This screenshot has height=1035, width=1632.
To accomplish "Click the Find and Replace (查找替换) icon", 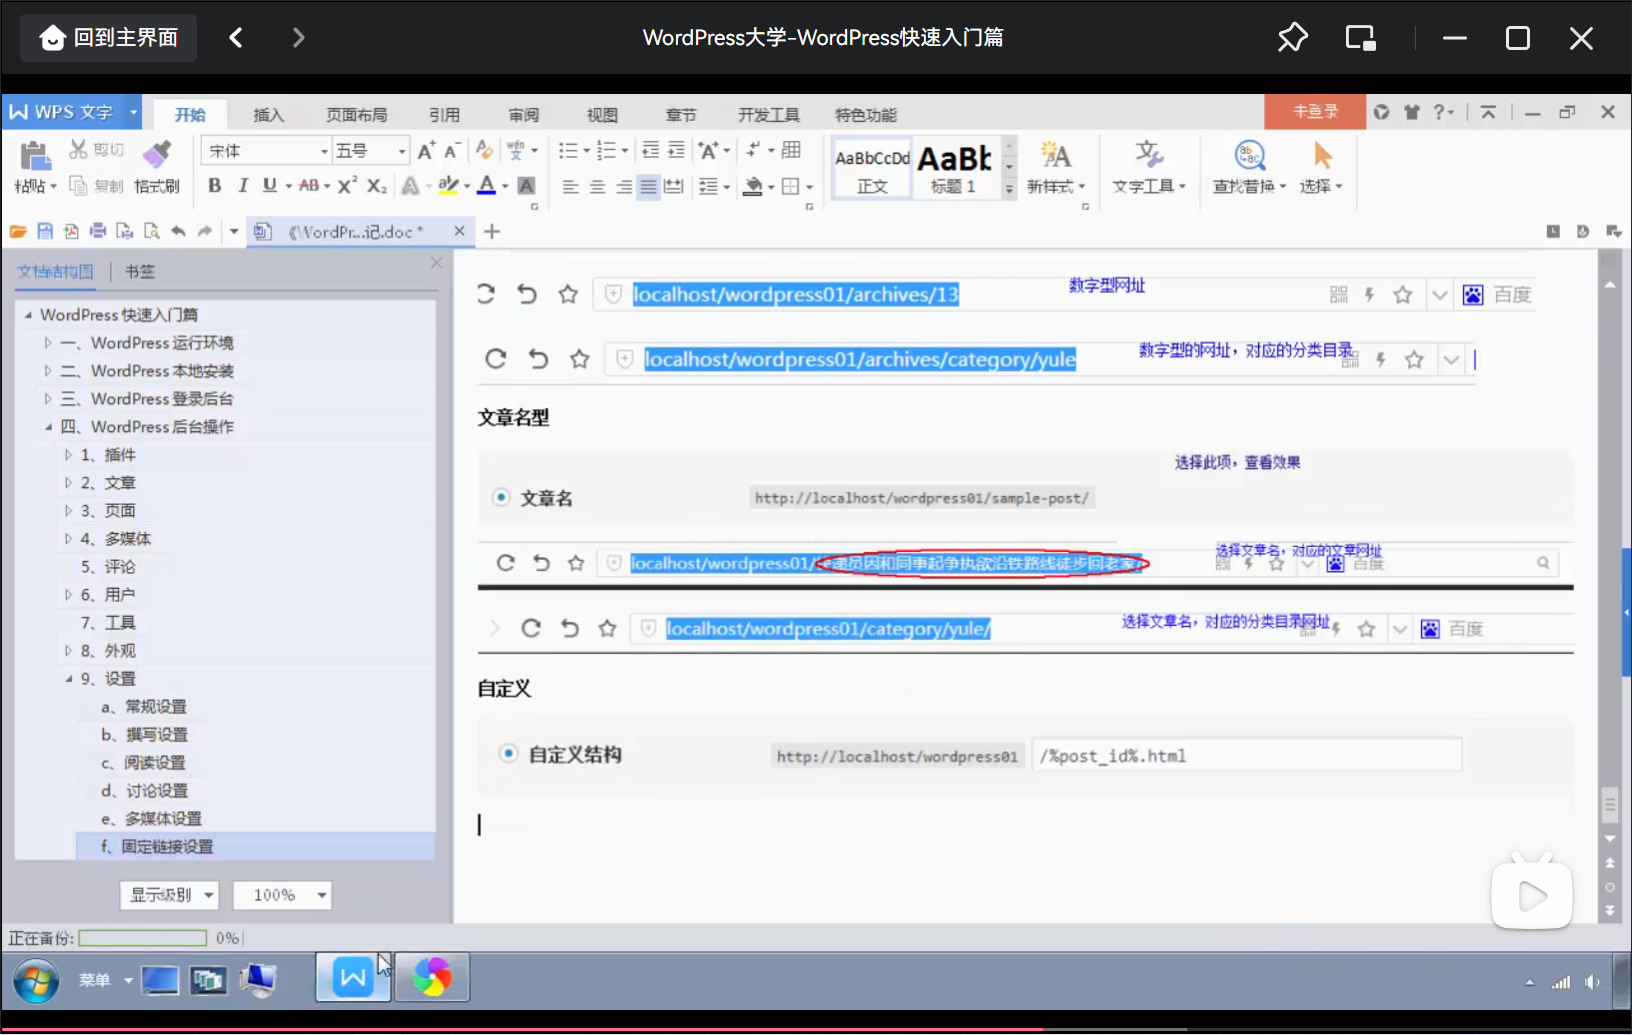I will [1250, 155].
